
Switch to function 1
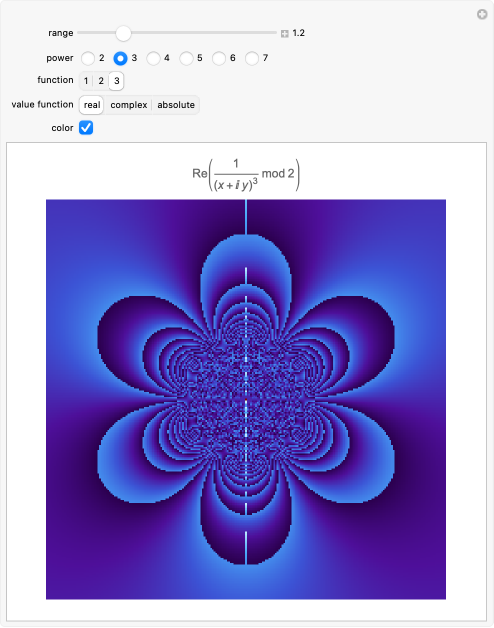click(86, 81)
